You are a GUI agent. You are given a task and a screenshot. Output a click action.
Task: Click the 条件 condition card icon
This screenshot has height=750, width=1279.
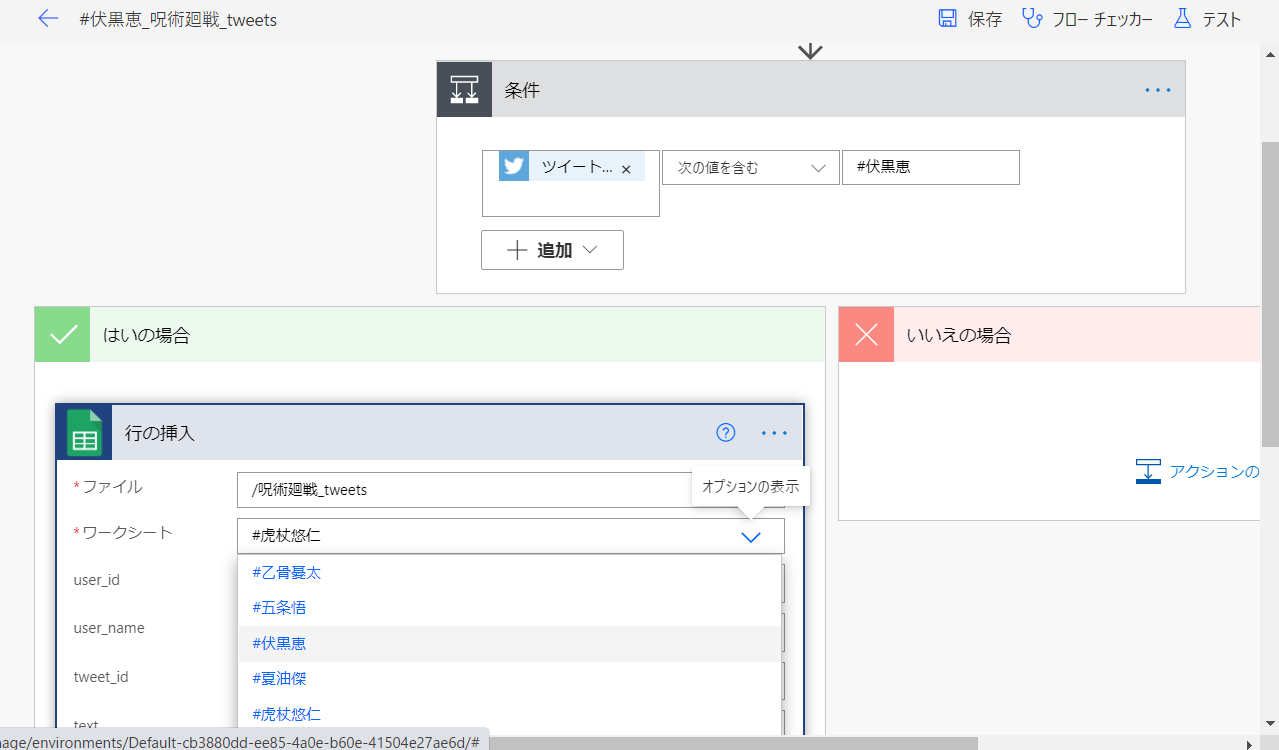coord(464,89)
